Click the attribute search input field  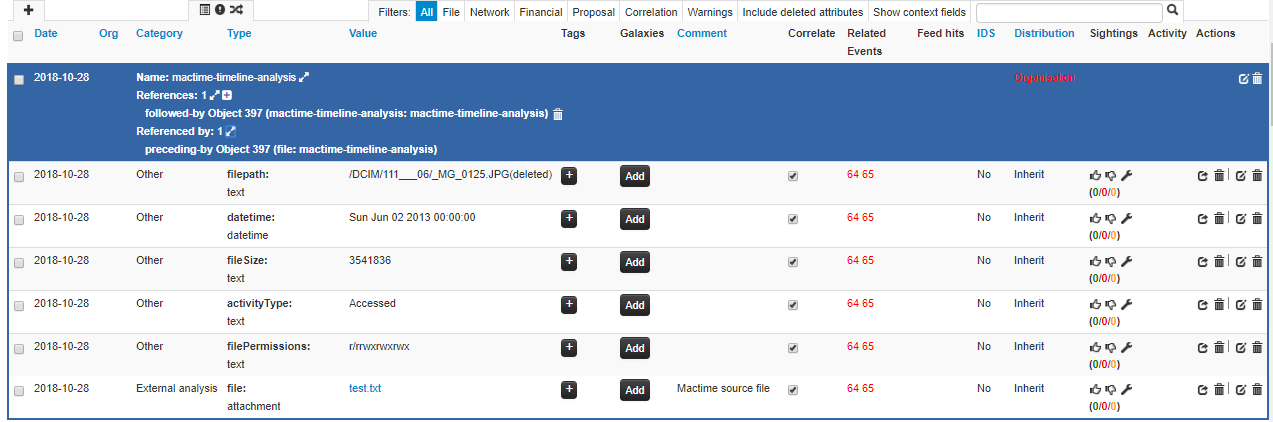(1068, 12)
